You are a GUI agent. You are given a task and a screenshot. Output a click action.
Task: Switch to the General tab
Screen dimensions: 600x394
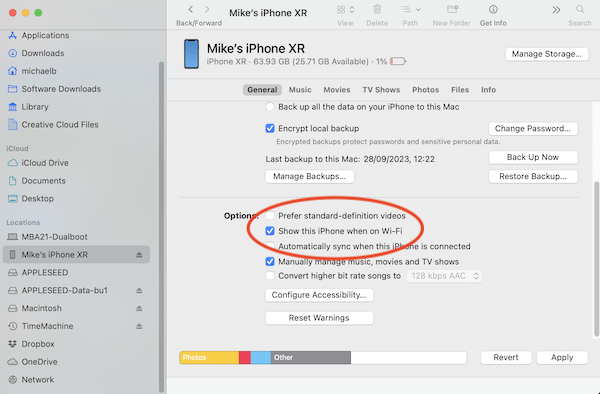coord(262,90)
